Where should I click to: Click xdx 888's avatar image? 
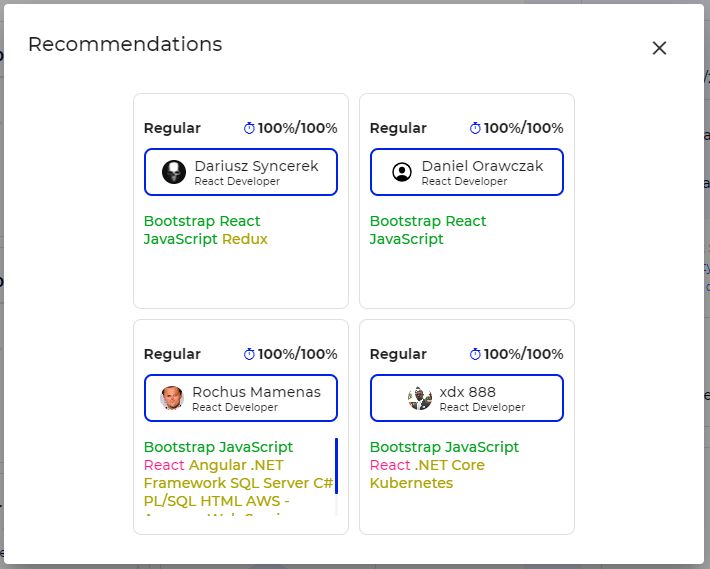420,398
